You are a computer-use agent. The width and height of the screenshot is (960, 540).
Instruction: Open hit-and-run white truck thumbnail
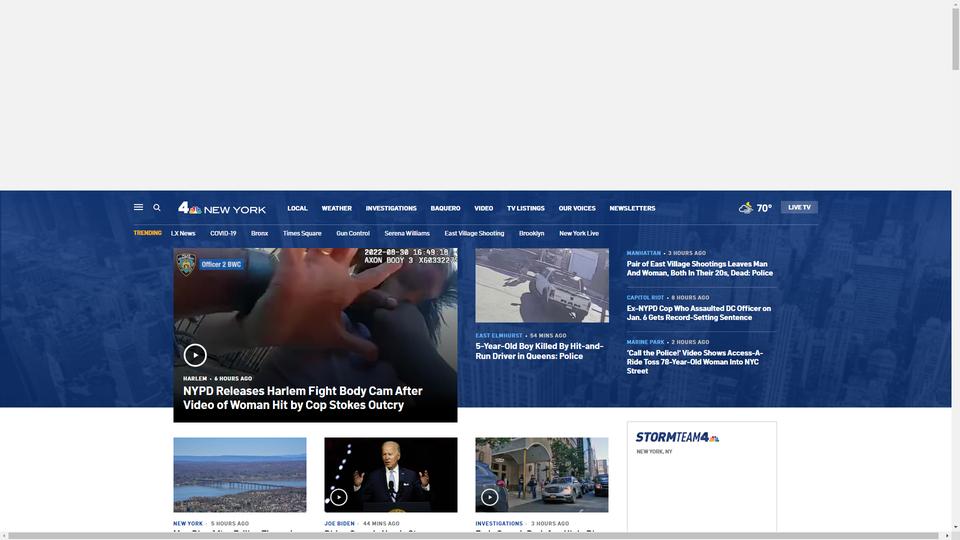(542, 285)
